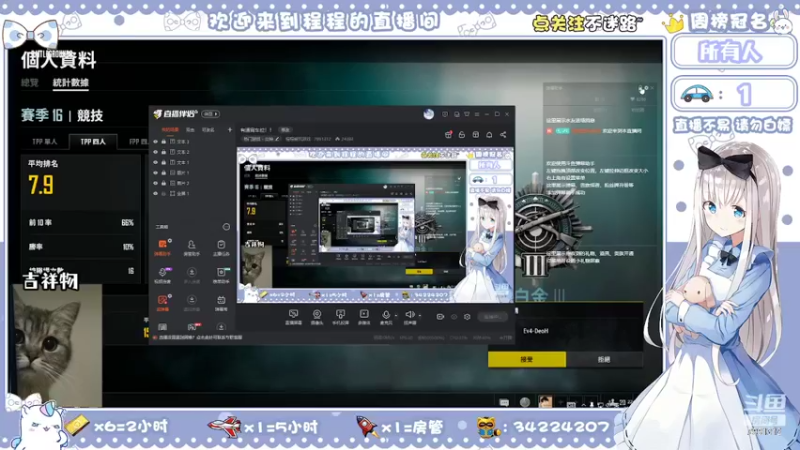
Task: Open the gift box icon with red dot
Action: pos(448,135)
